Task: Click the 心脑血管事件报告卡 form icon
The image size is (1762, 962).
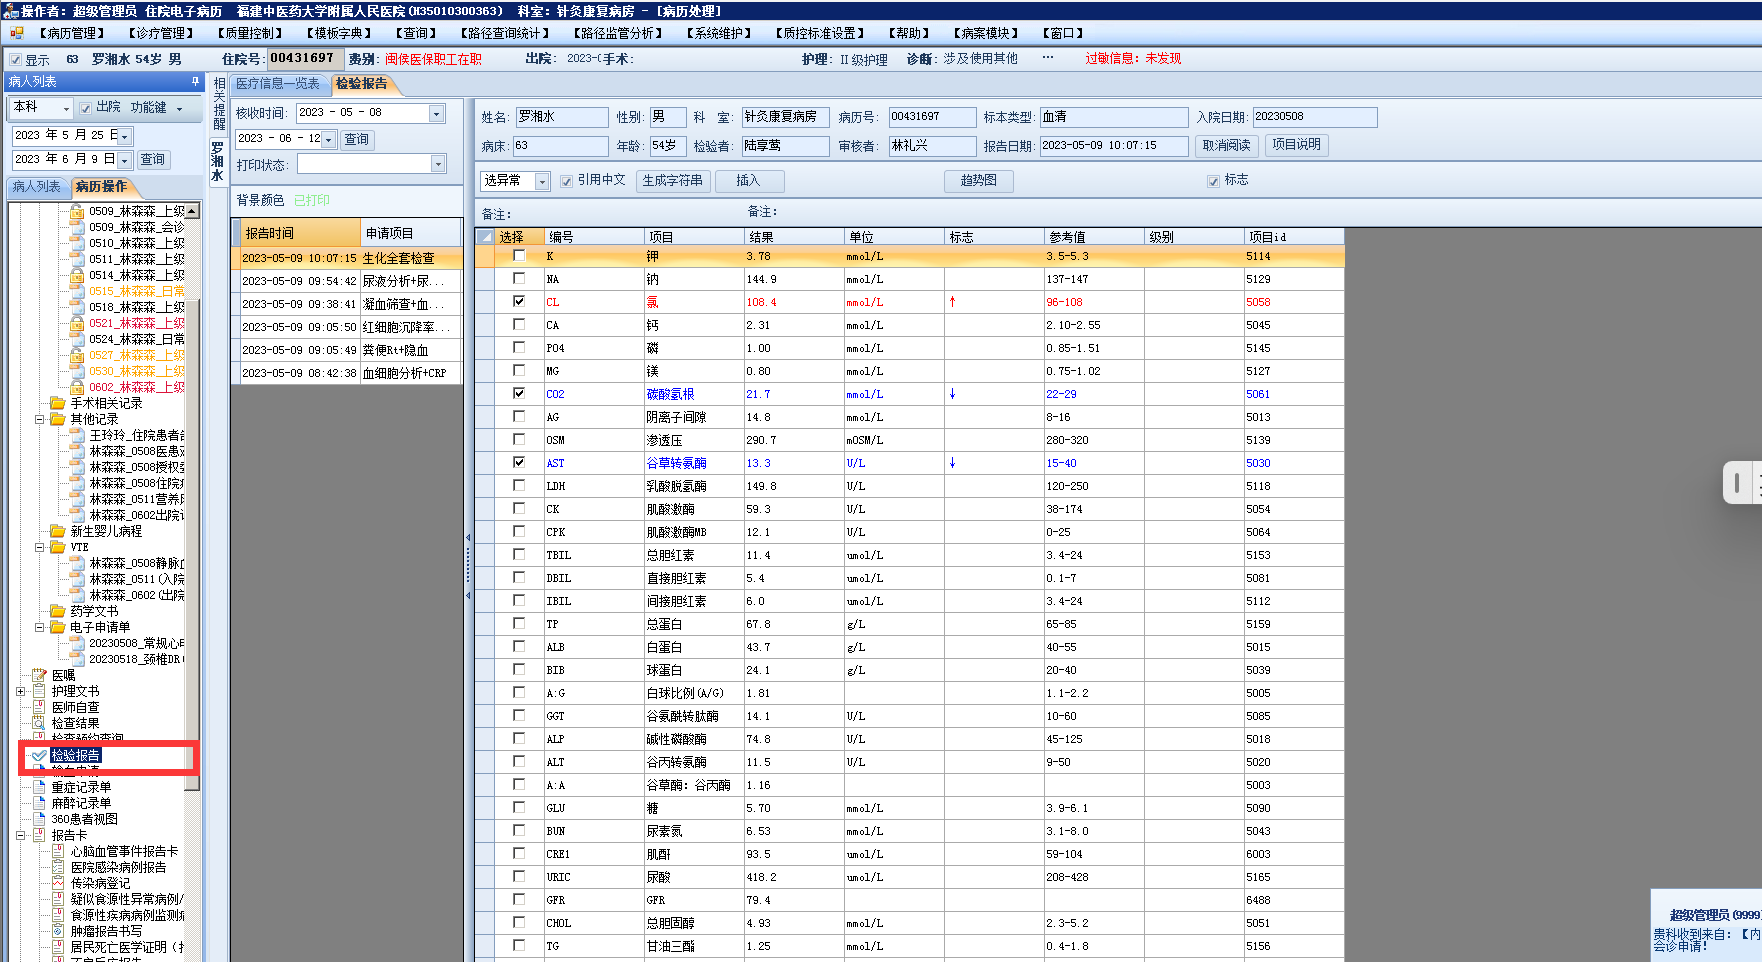Action: coord(58,851)
